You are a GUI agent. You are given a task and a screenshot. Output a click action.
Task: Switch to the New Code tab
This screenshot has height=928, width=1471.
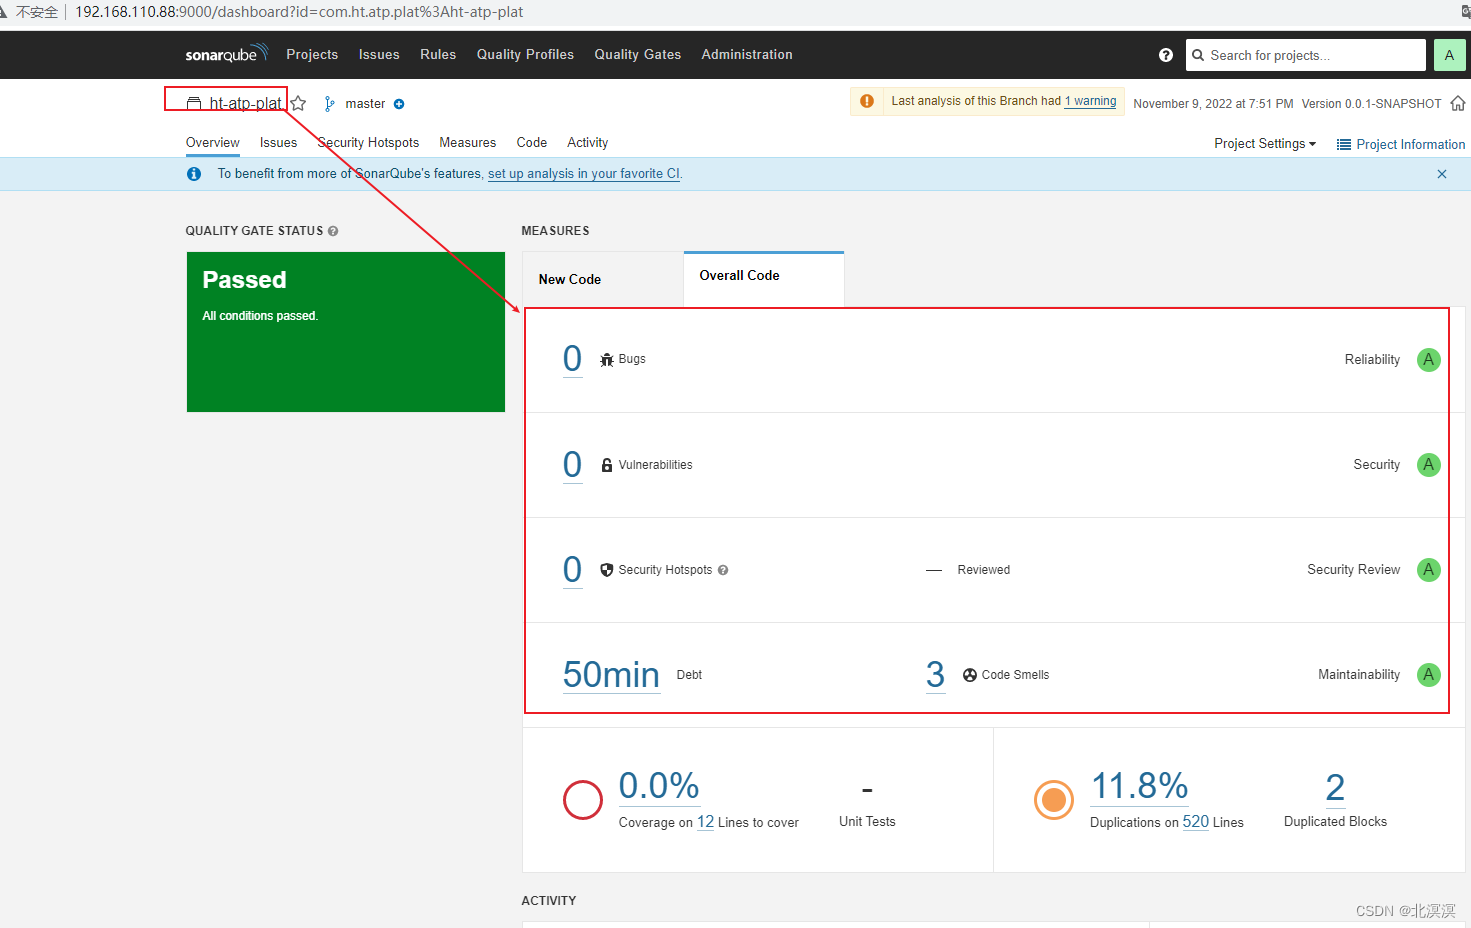(569, 279)
